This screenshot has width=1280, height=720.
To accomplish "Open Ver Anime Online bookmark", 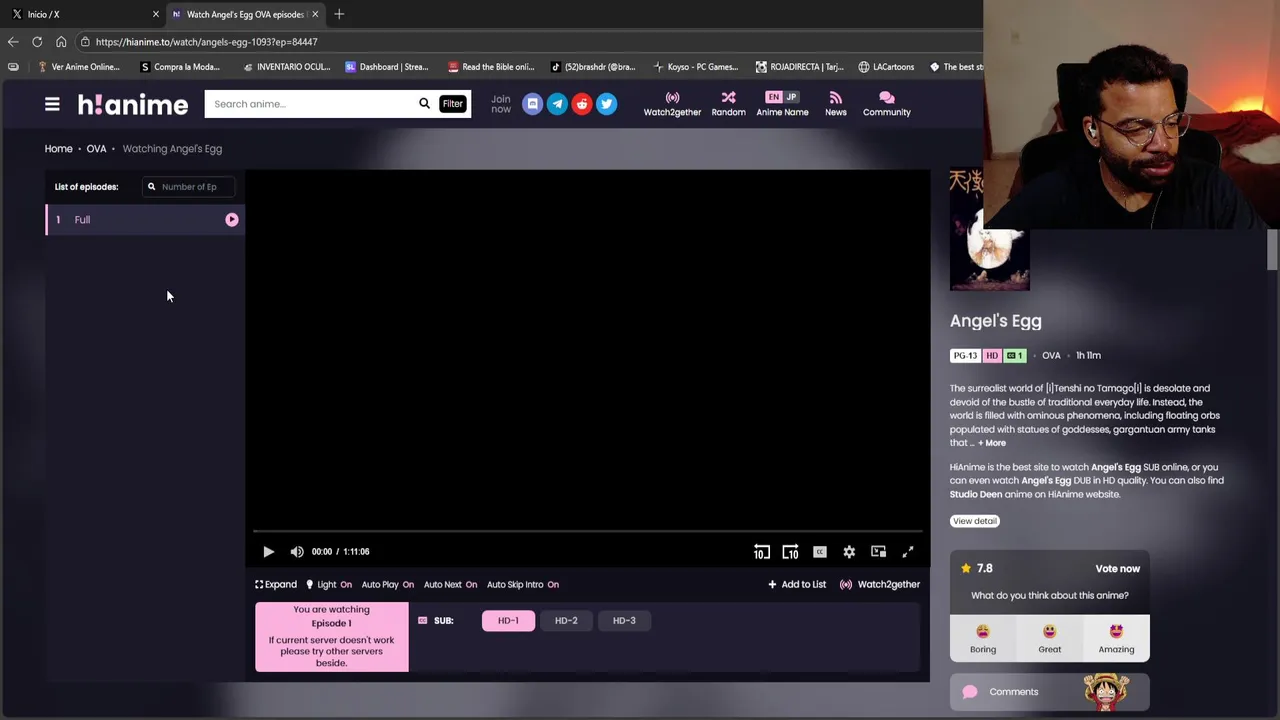I will pyautogui.click(x=79, y=67).
